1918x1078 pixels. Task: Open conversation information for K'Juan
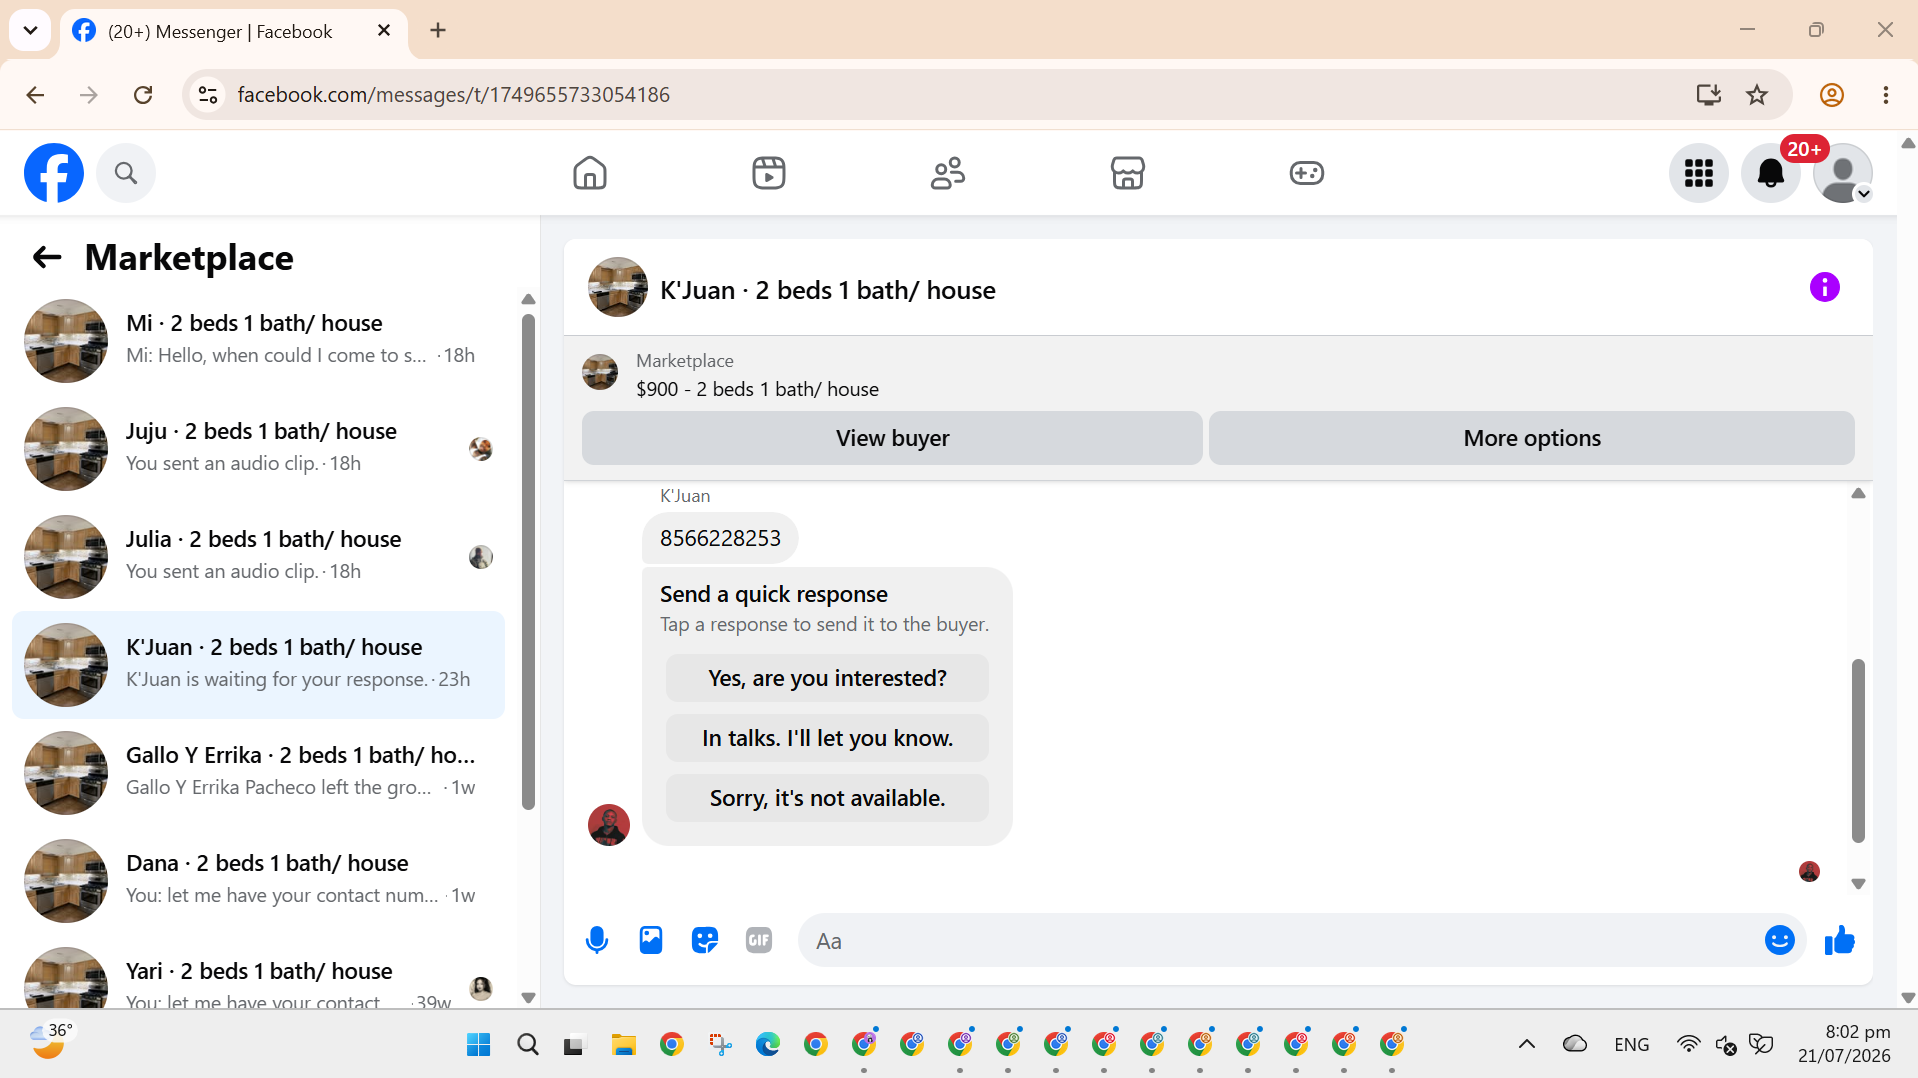pos(1825,288)
